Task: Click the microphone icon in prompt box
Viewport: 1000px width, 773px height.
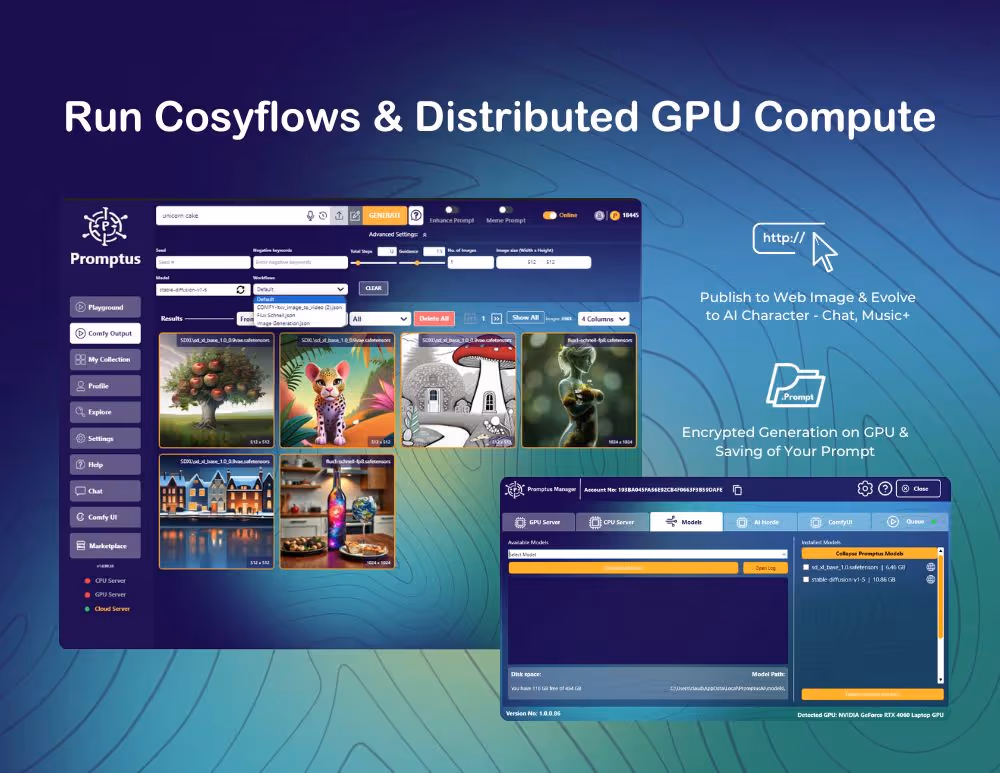Action: (310, 216)
